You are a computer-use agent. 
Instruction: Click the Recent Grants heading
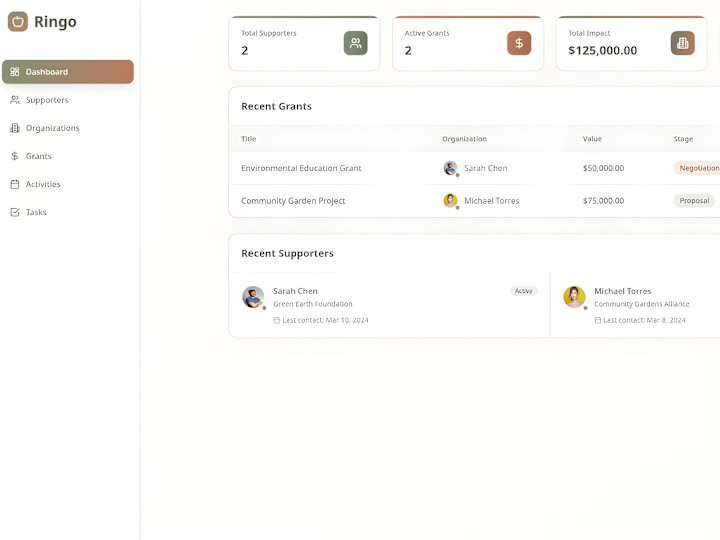click(276, 106)
